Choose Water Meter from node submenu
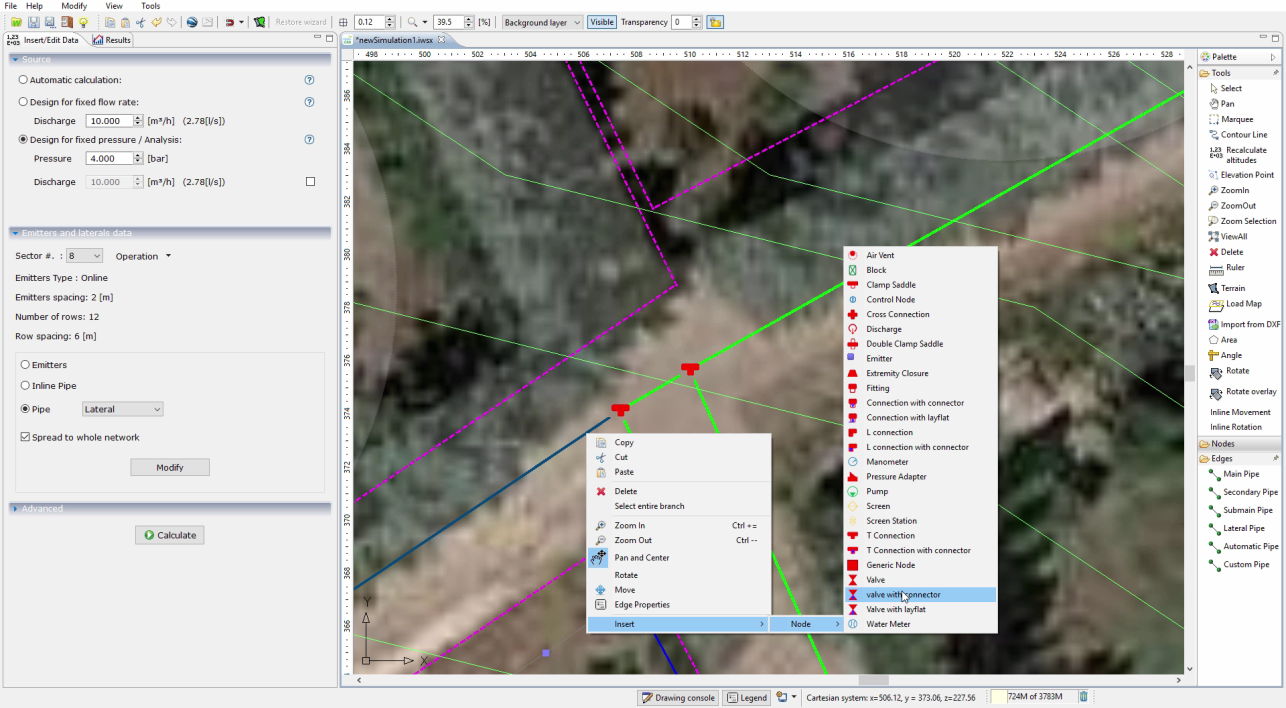The height and width of the screenshot is (708, 1286). [887, 624]
